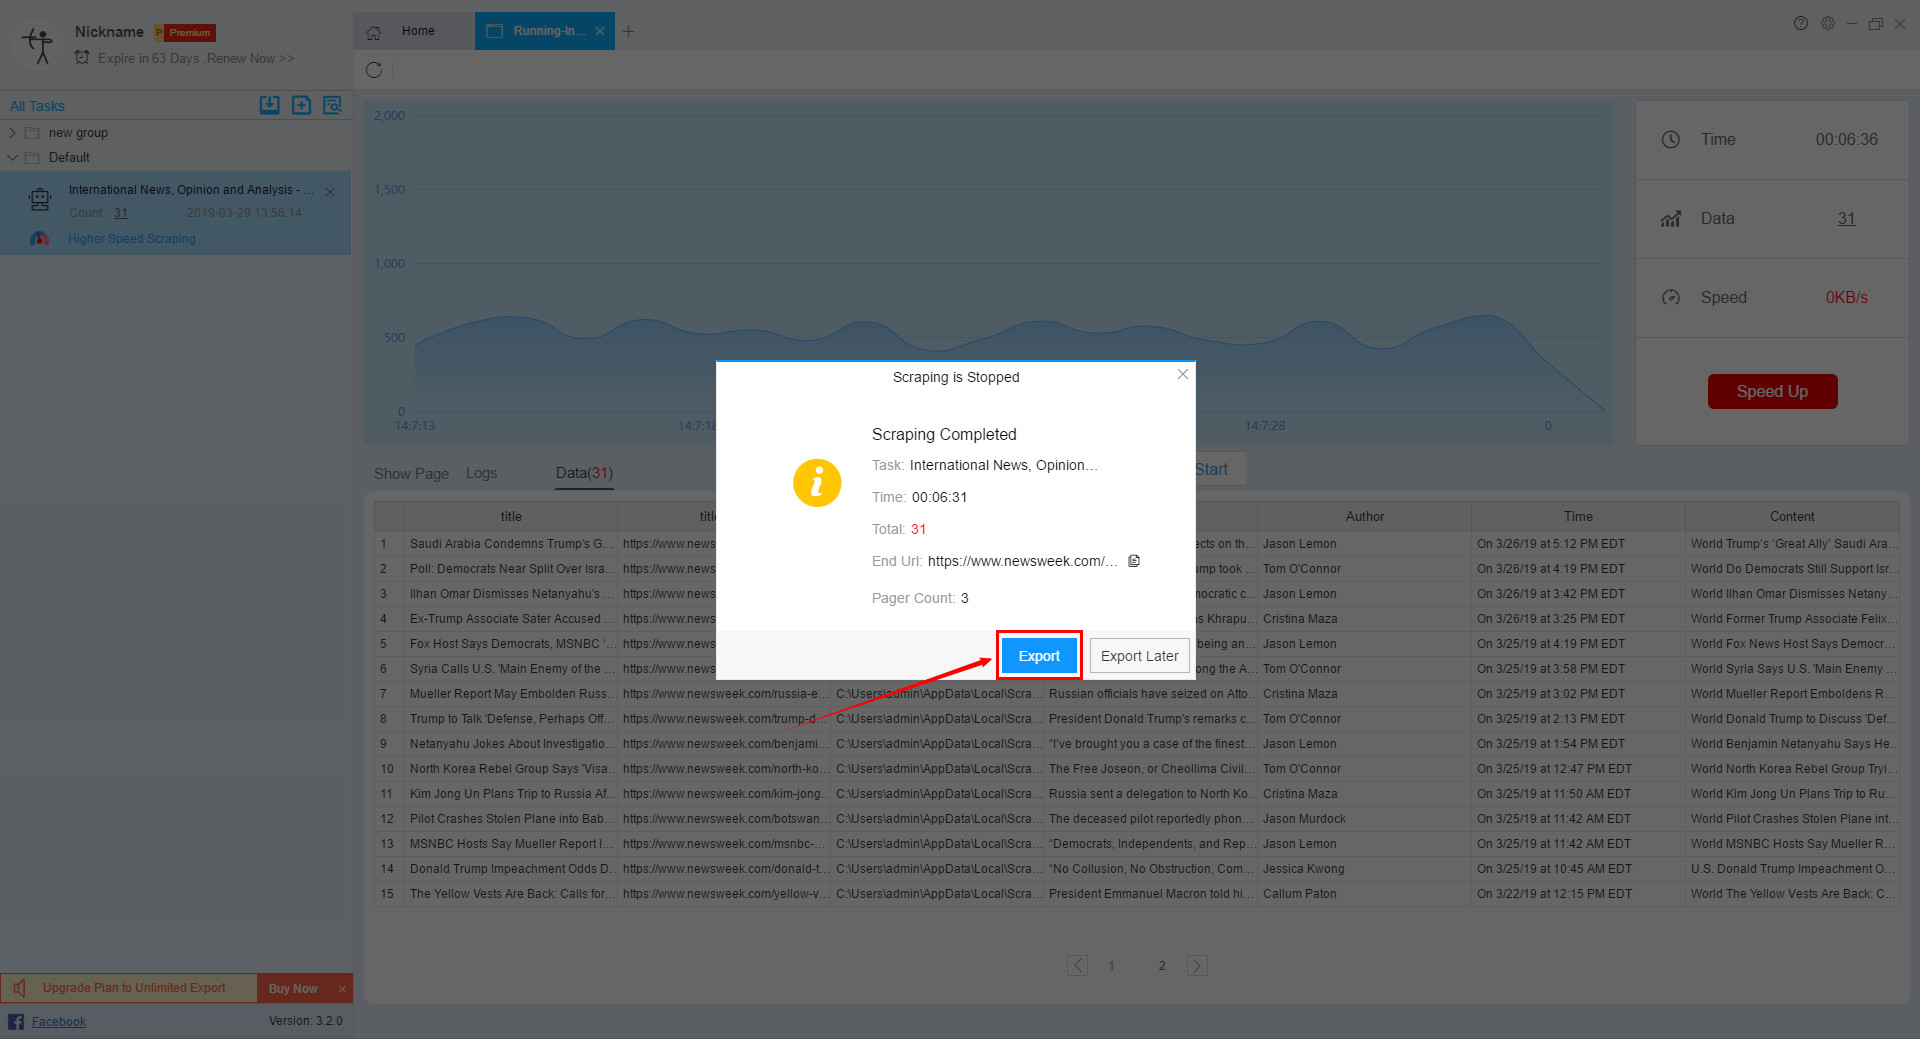1920x1039 pixels.
Task: Click the blue Export button
Action: click(1039, 656)
